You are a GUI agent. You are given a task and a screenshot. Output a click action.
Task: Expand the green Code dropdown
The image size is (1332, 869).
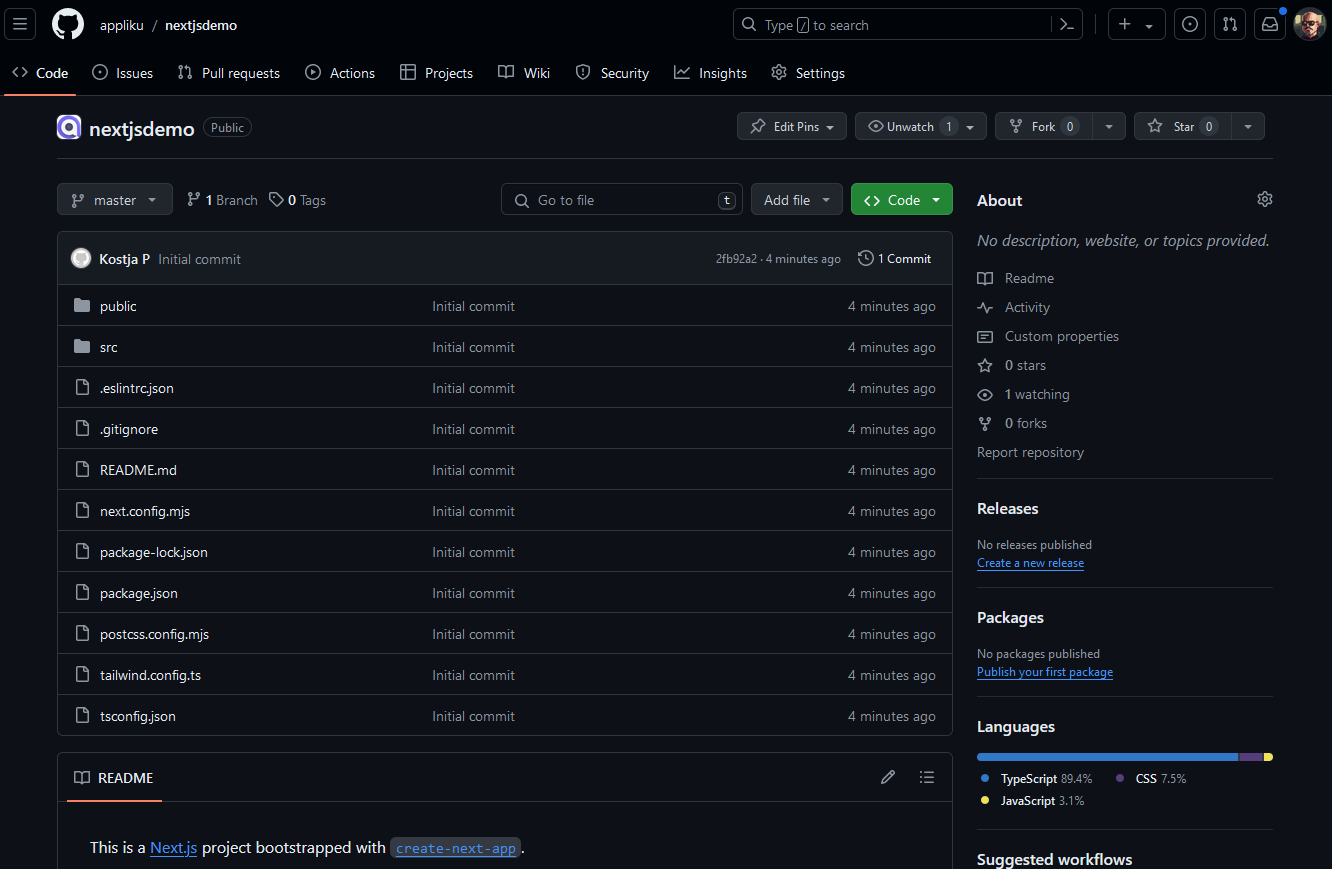point(902,200)
